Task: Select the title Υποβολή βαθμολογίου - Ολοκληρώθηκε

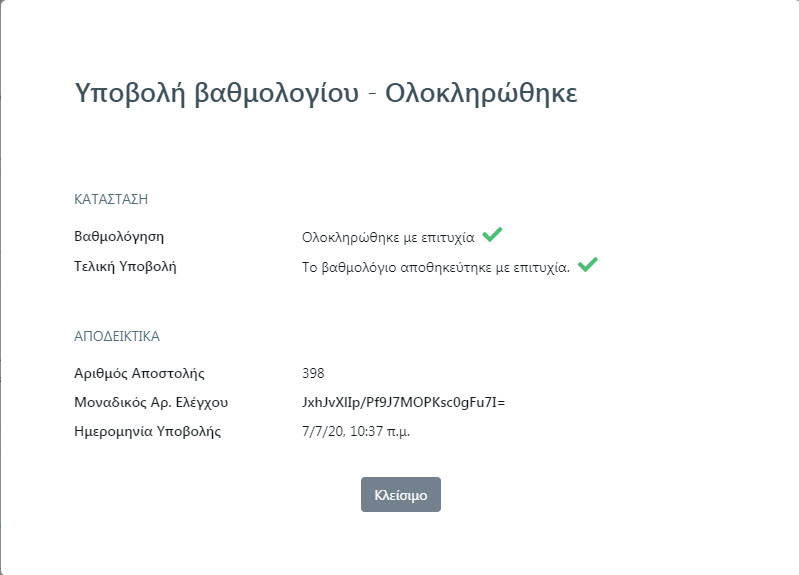Action: point(326,94)
